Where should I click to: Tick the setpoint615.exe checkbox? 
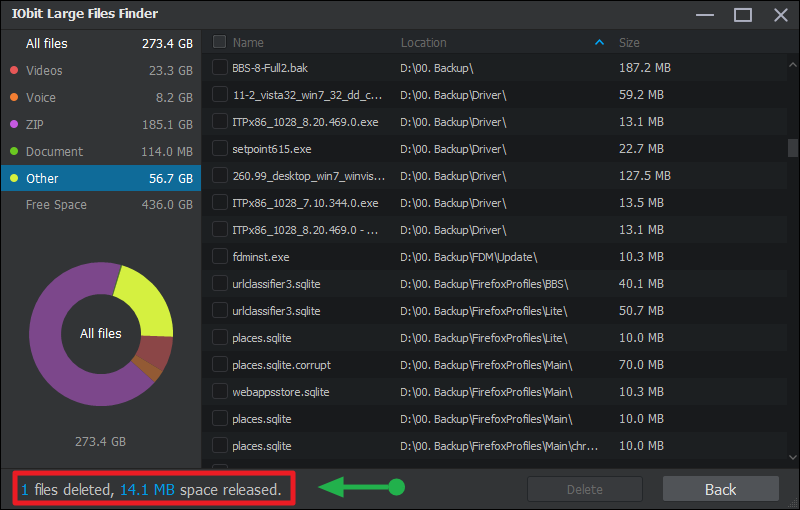220,148
